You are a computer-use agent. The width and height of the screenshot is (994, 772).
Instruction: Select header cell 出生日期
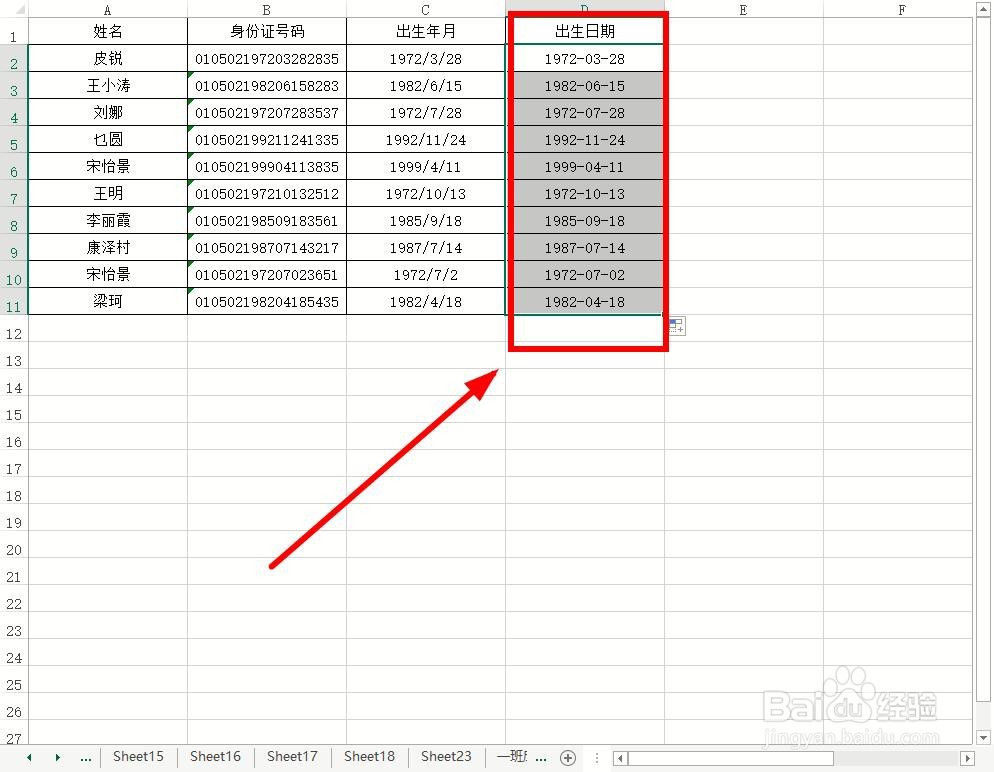pos(584,32)
